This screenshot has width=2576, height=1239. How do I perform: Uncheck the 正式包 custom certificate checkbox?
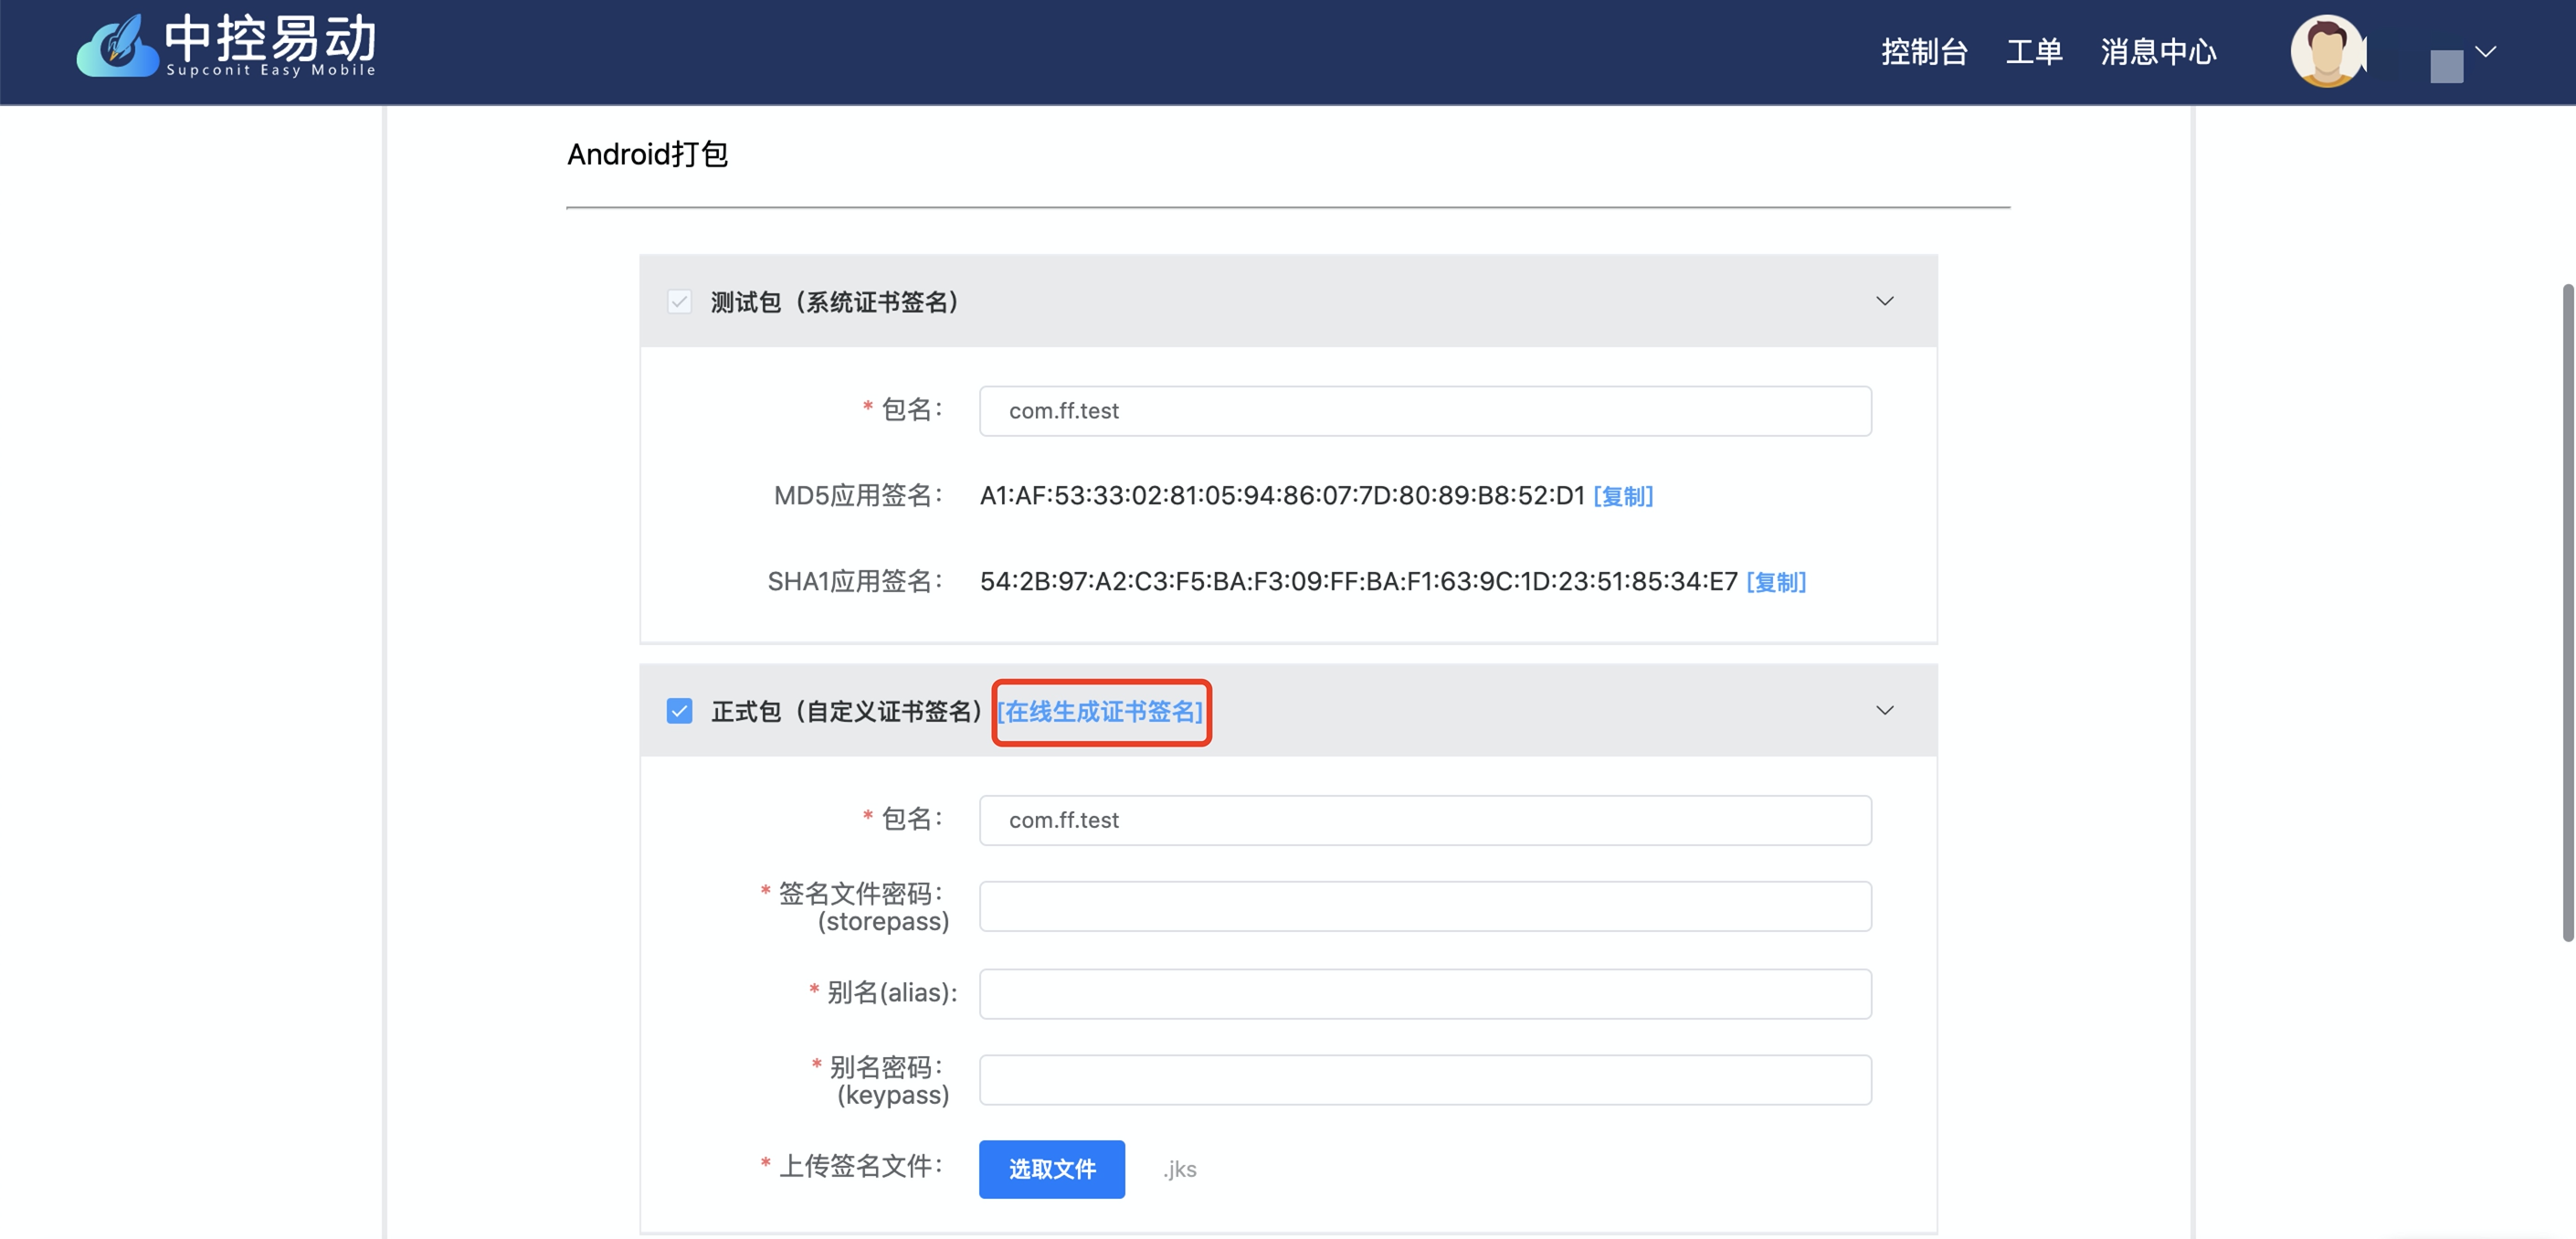click(679, 710)
